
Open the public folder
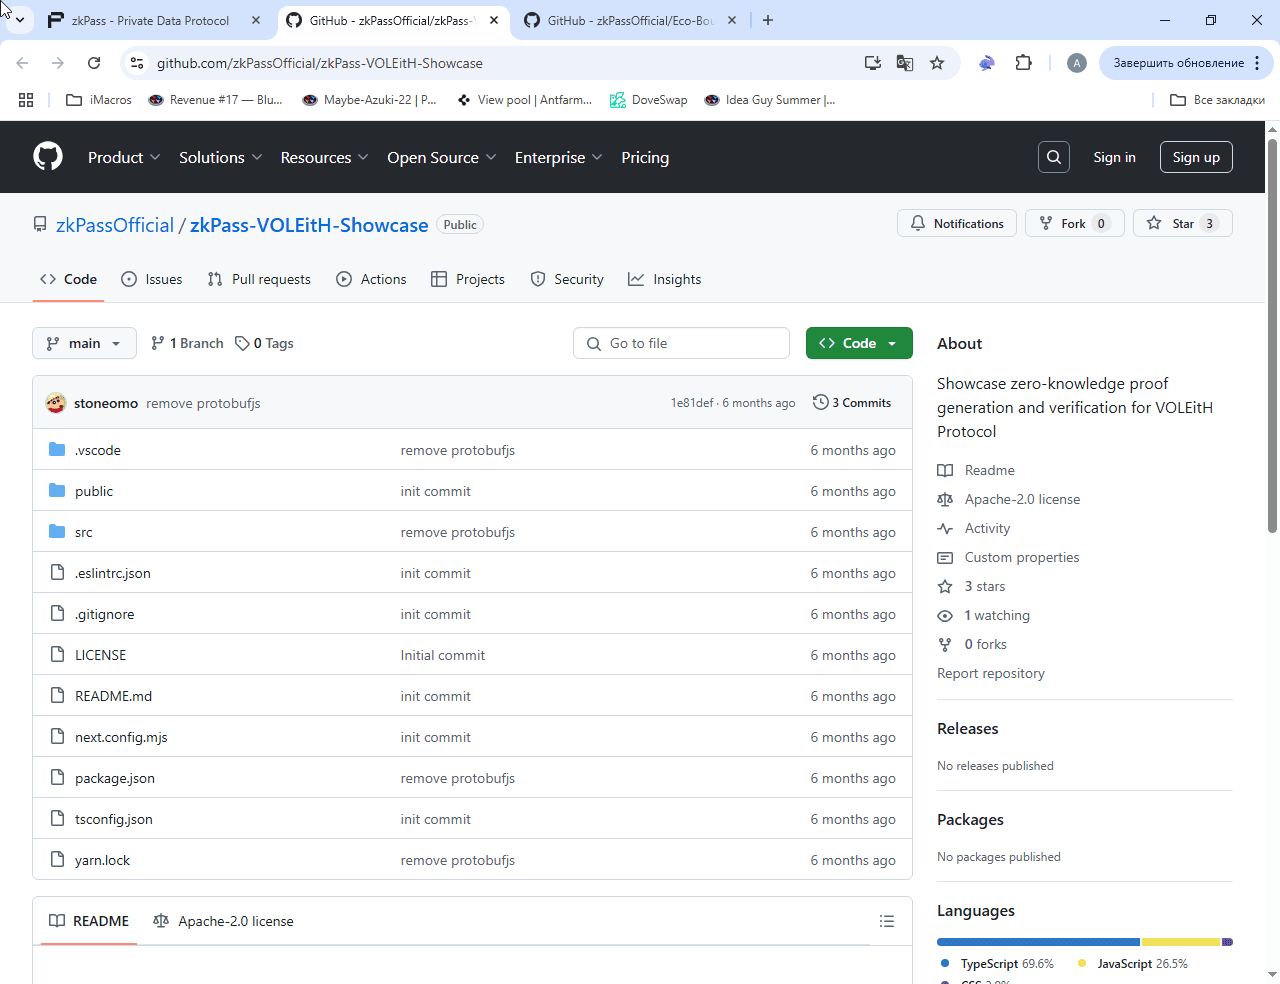(94, 491)
